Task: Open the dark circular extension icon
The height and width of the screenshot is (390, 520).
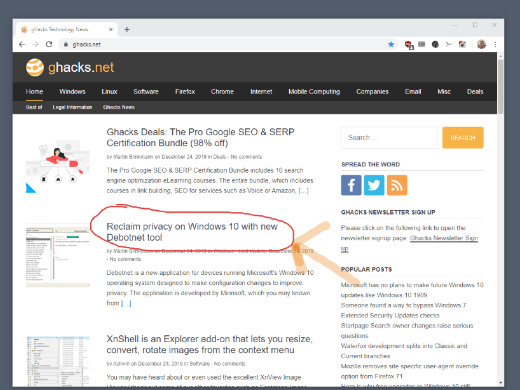Action: (x=435, y=44)
